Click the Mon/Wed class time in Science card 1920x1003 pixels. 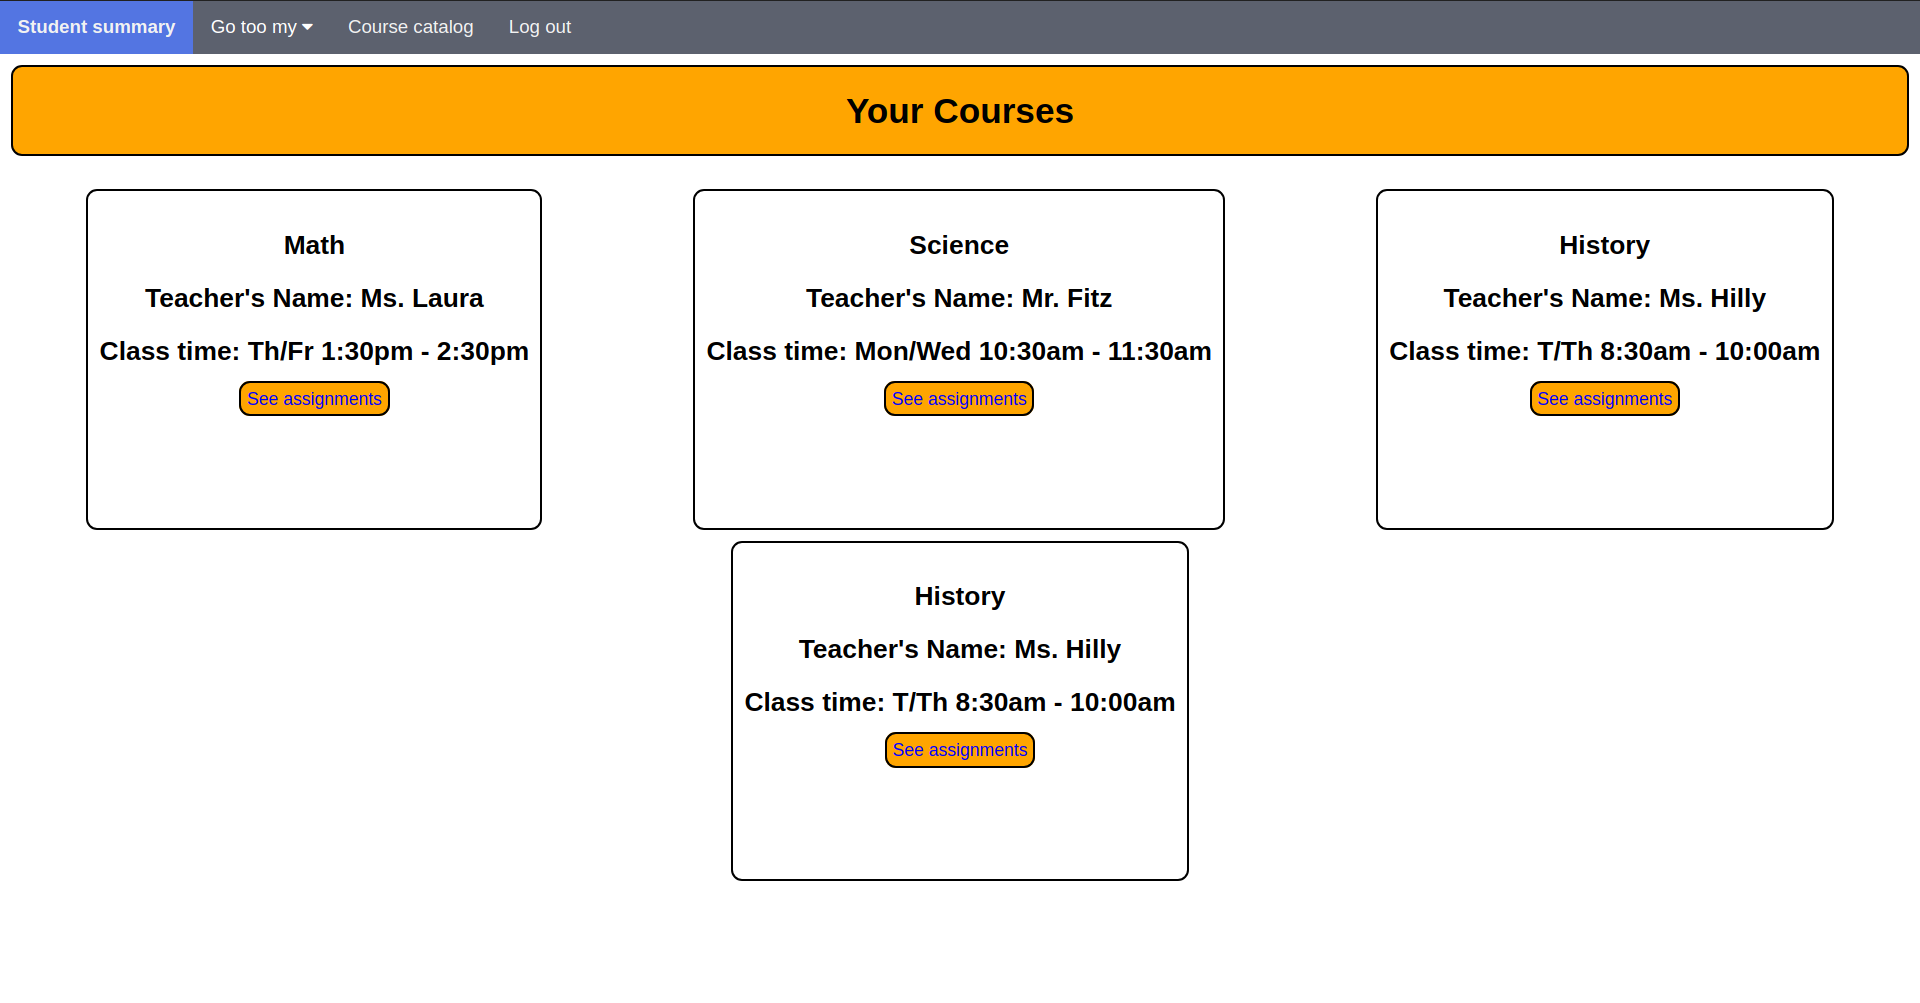tap(958, 351)
